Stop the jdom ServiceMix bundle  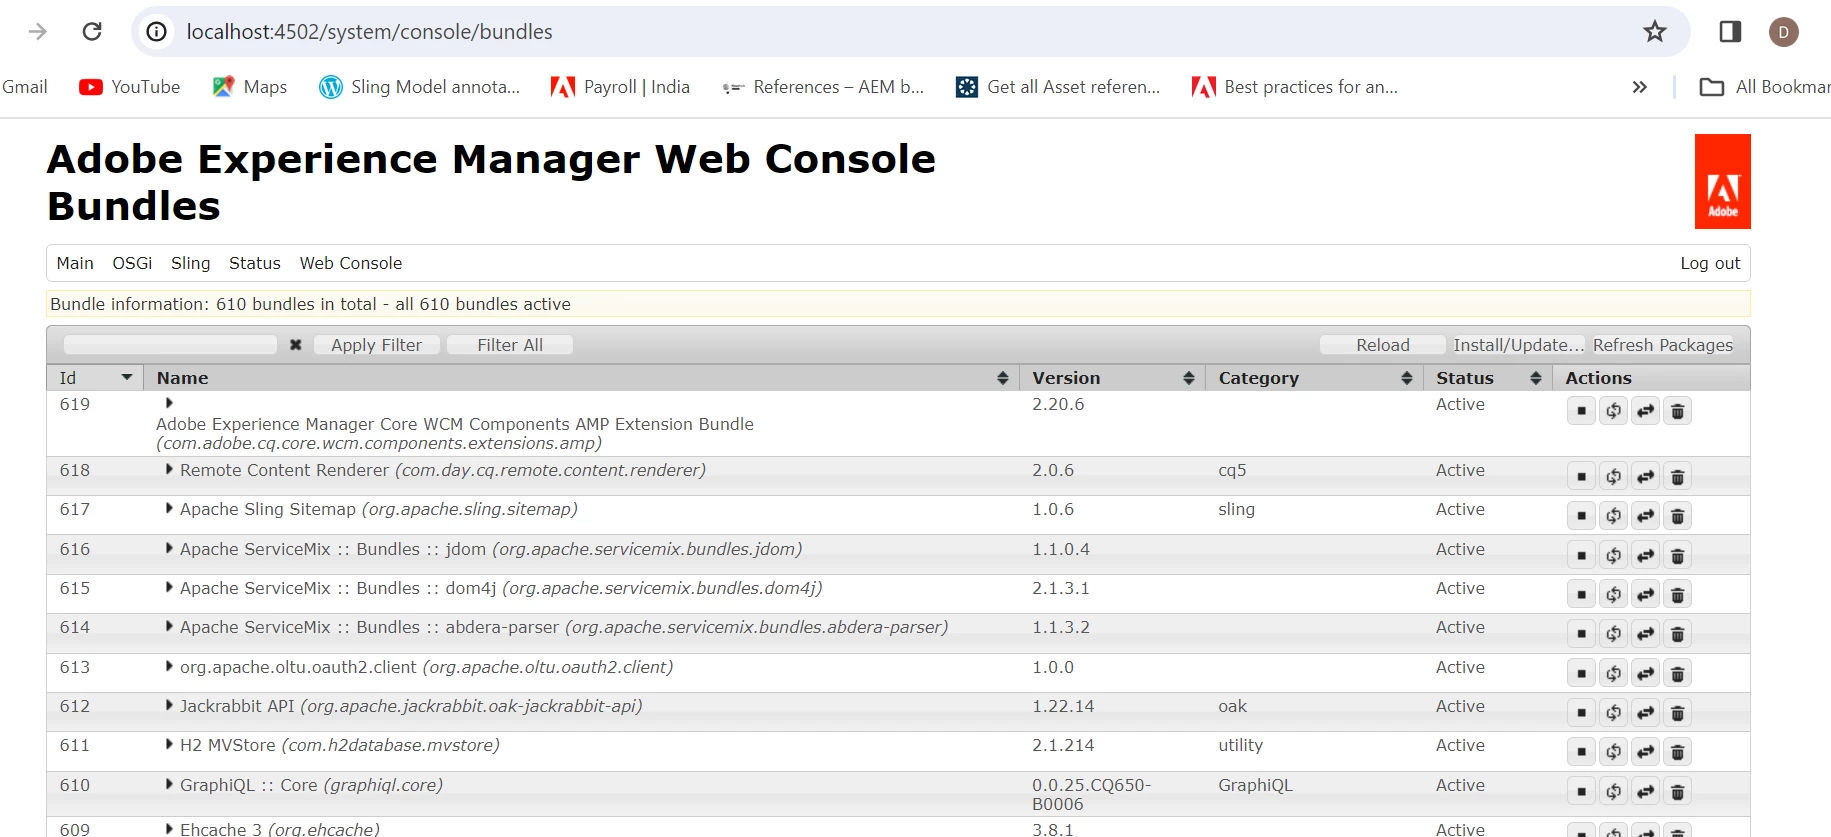1581,556
